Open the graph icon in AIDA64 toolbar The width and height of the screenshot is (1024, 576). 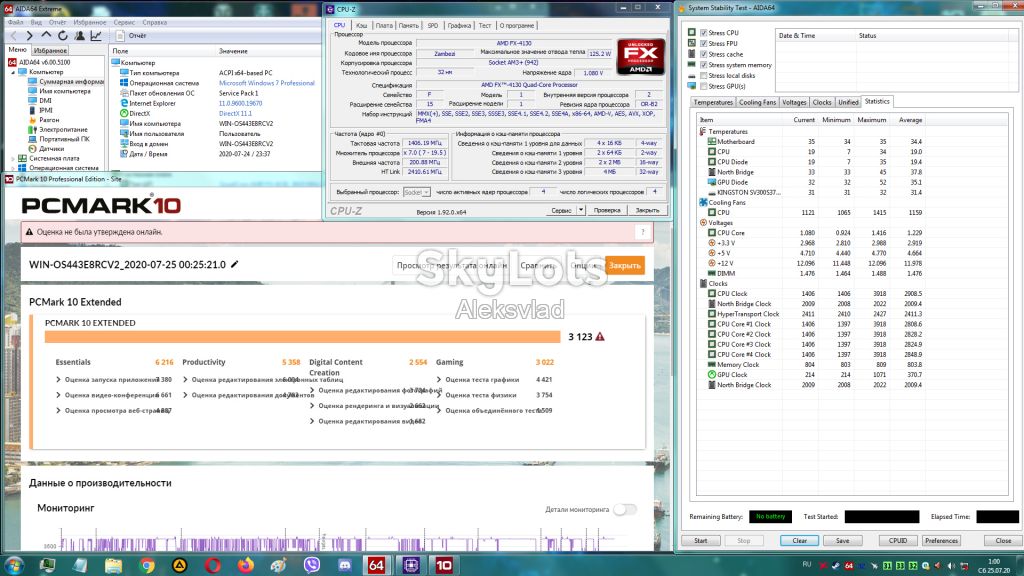96,36
